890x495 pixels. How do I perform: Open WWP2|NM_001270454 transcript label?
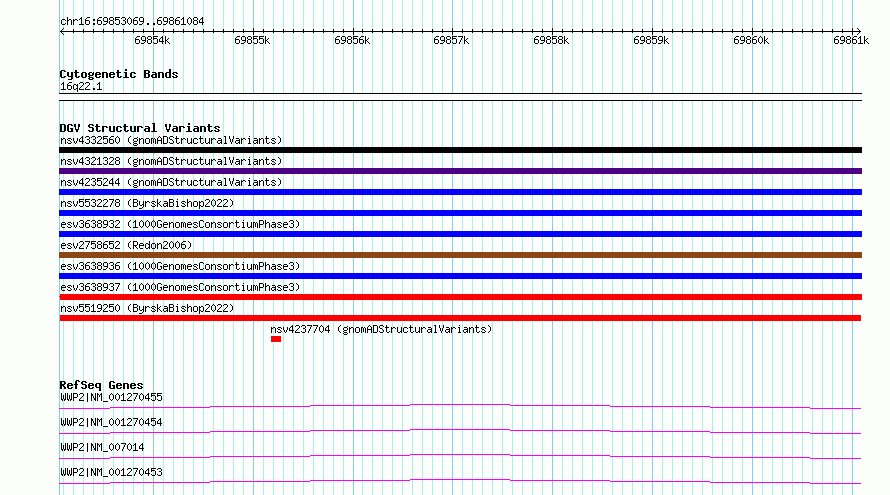[111, 422]
